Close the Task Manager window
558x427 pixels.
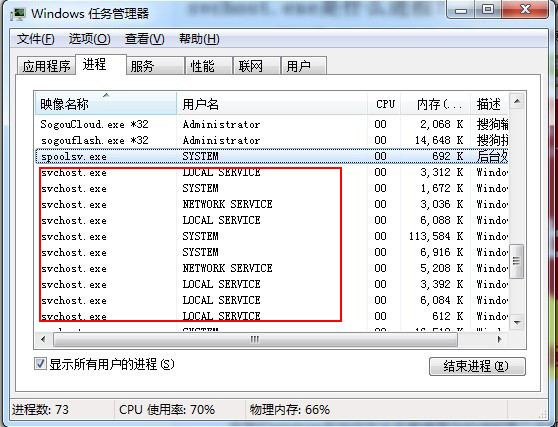(525, 10)
